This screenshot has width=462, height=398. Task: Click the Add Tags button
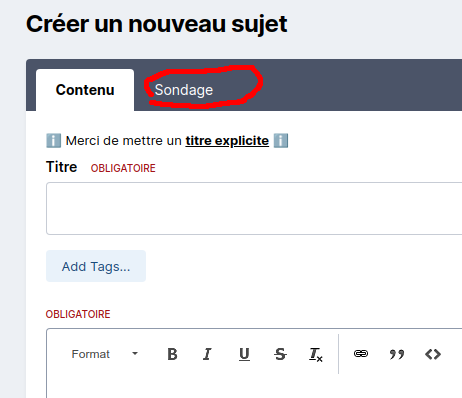[96, 266]
